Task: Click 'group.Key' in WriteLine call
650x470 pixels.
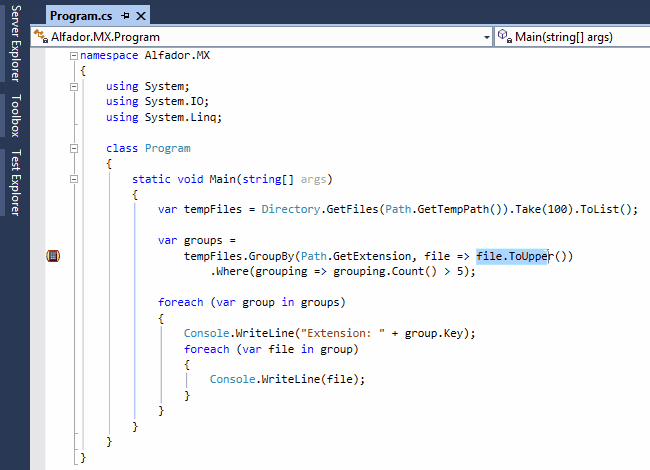Action: point(433,334)
